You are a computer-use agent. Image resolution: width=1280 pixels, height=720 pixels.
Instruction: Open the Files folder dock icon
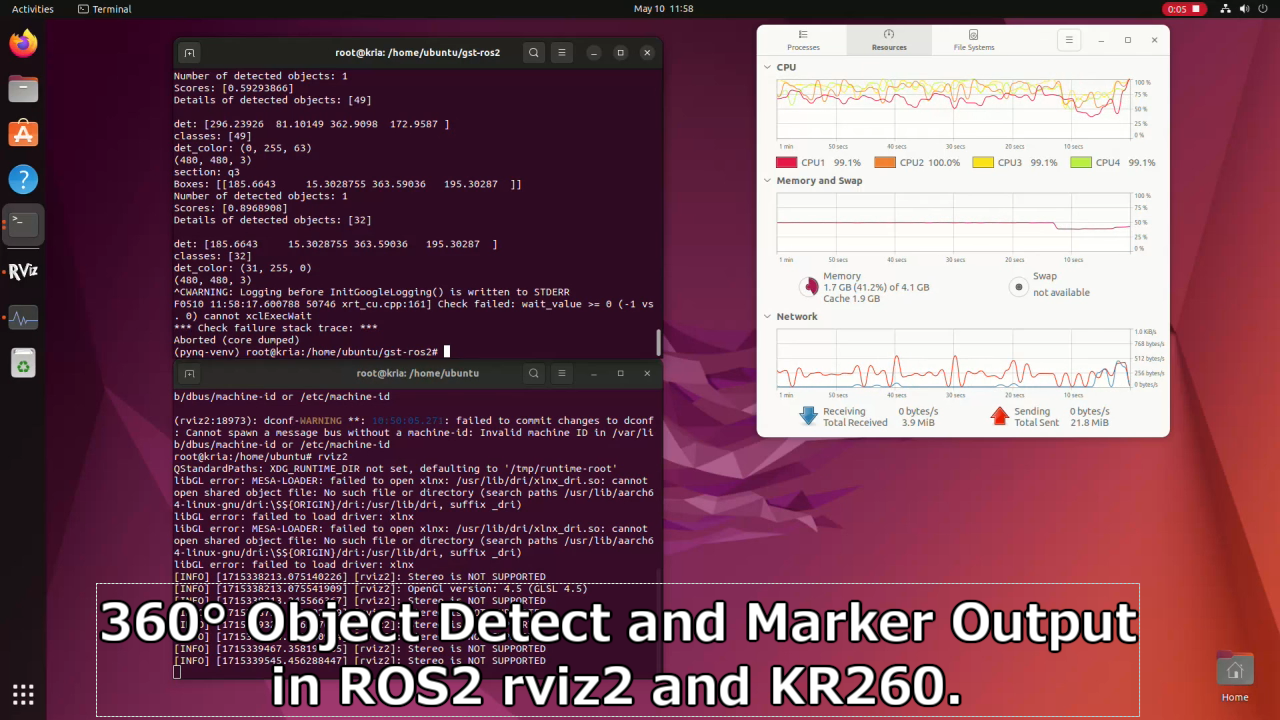point(22,88)
